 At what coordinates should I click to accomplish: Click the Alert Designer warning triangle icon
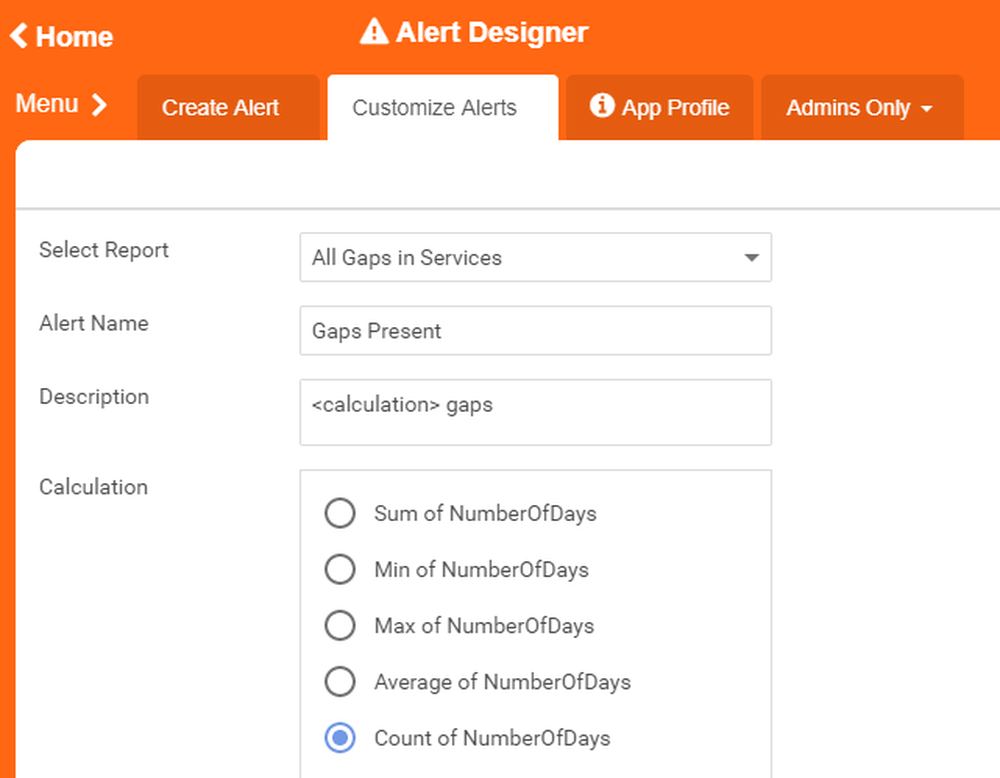tap(374, 31)
